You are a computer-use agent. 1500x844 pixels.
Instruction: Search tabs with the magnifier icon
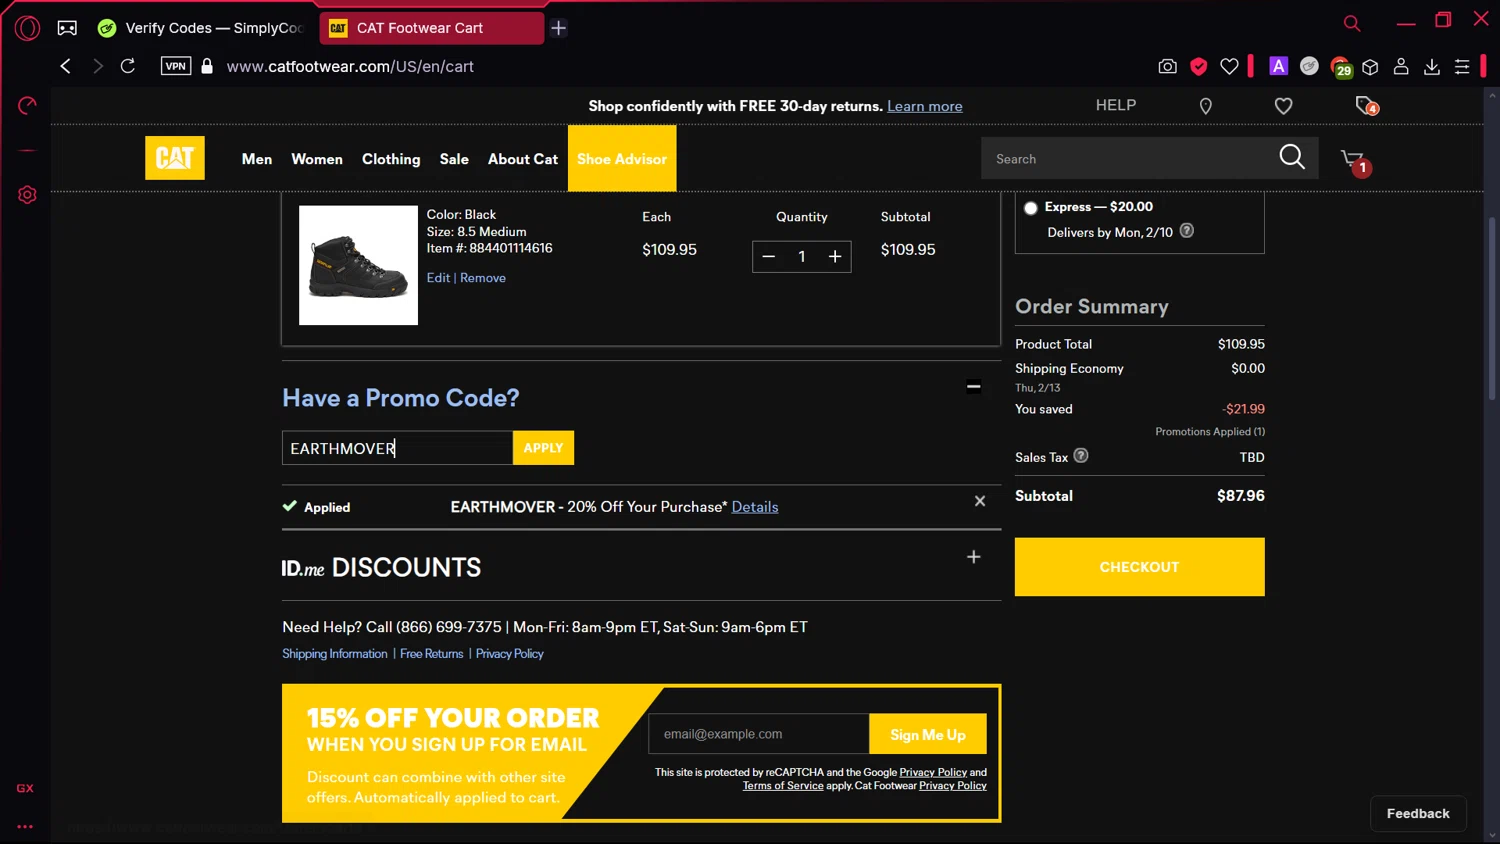(1352, 22)
